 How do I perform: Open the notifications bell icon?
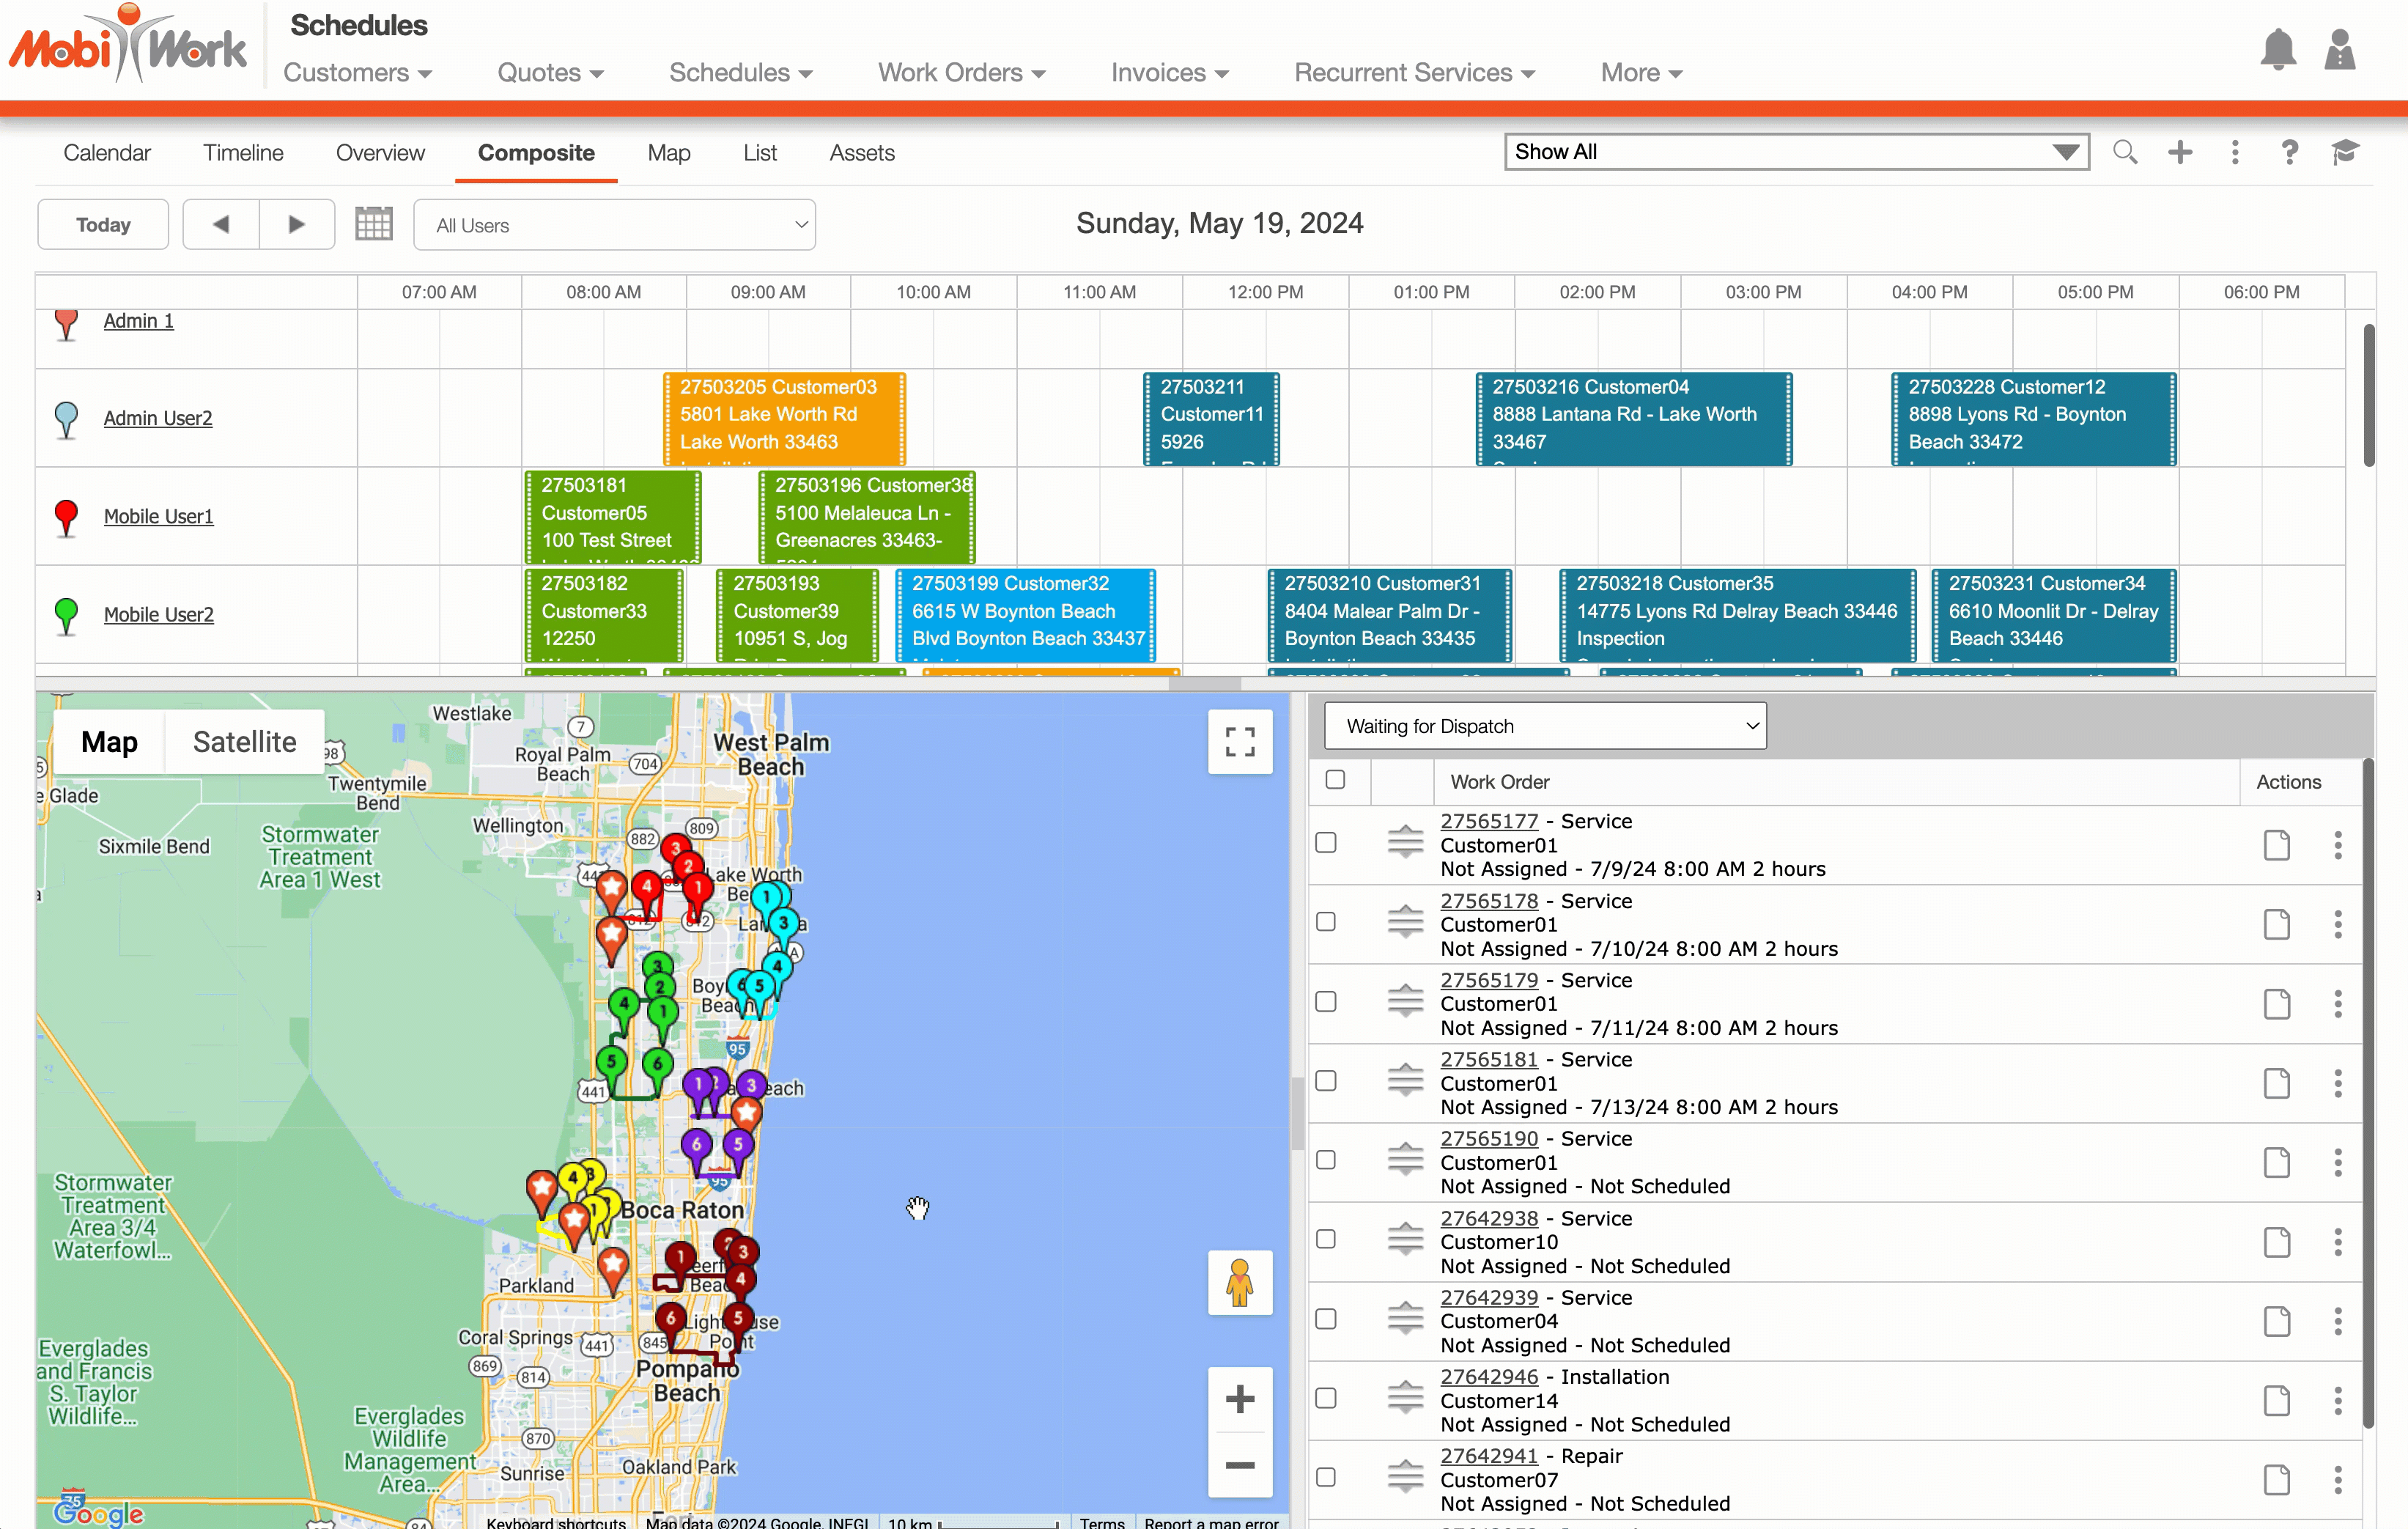pyautogui.click(x=2277, y=50)
